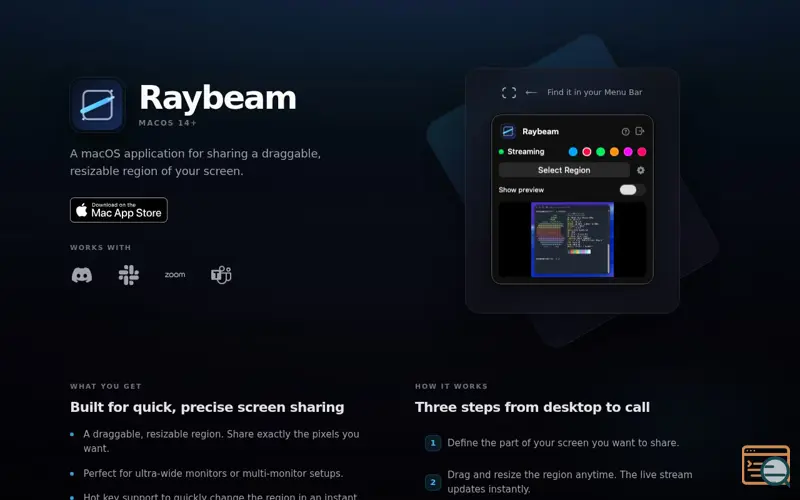This screenshot has height=500, width=800.
Task: Click the Zoom logo
Action: point(175,274)
